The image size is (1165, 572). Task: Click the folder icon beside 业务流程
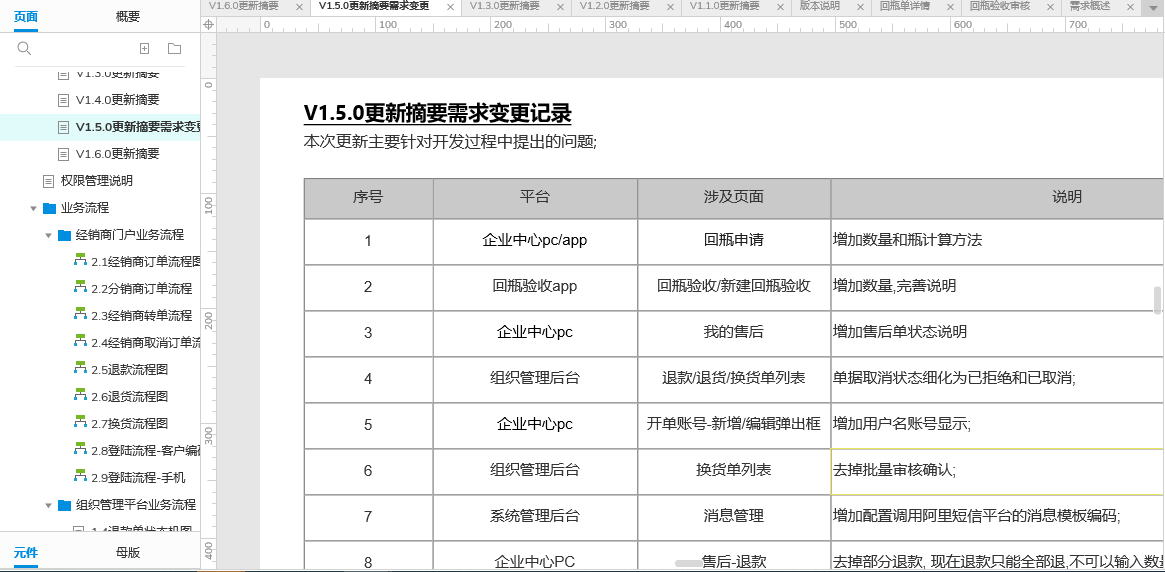50,208
